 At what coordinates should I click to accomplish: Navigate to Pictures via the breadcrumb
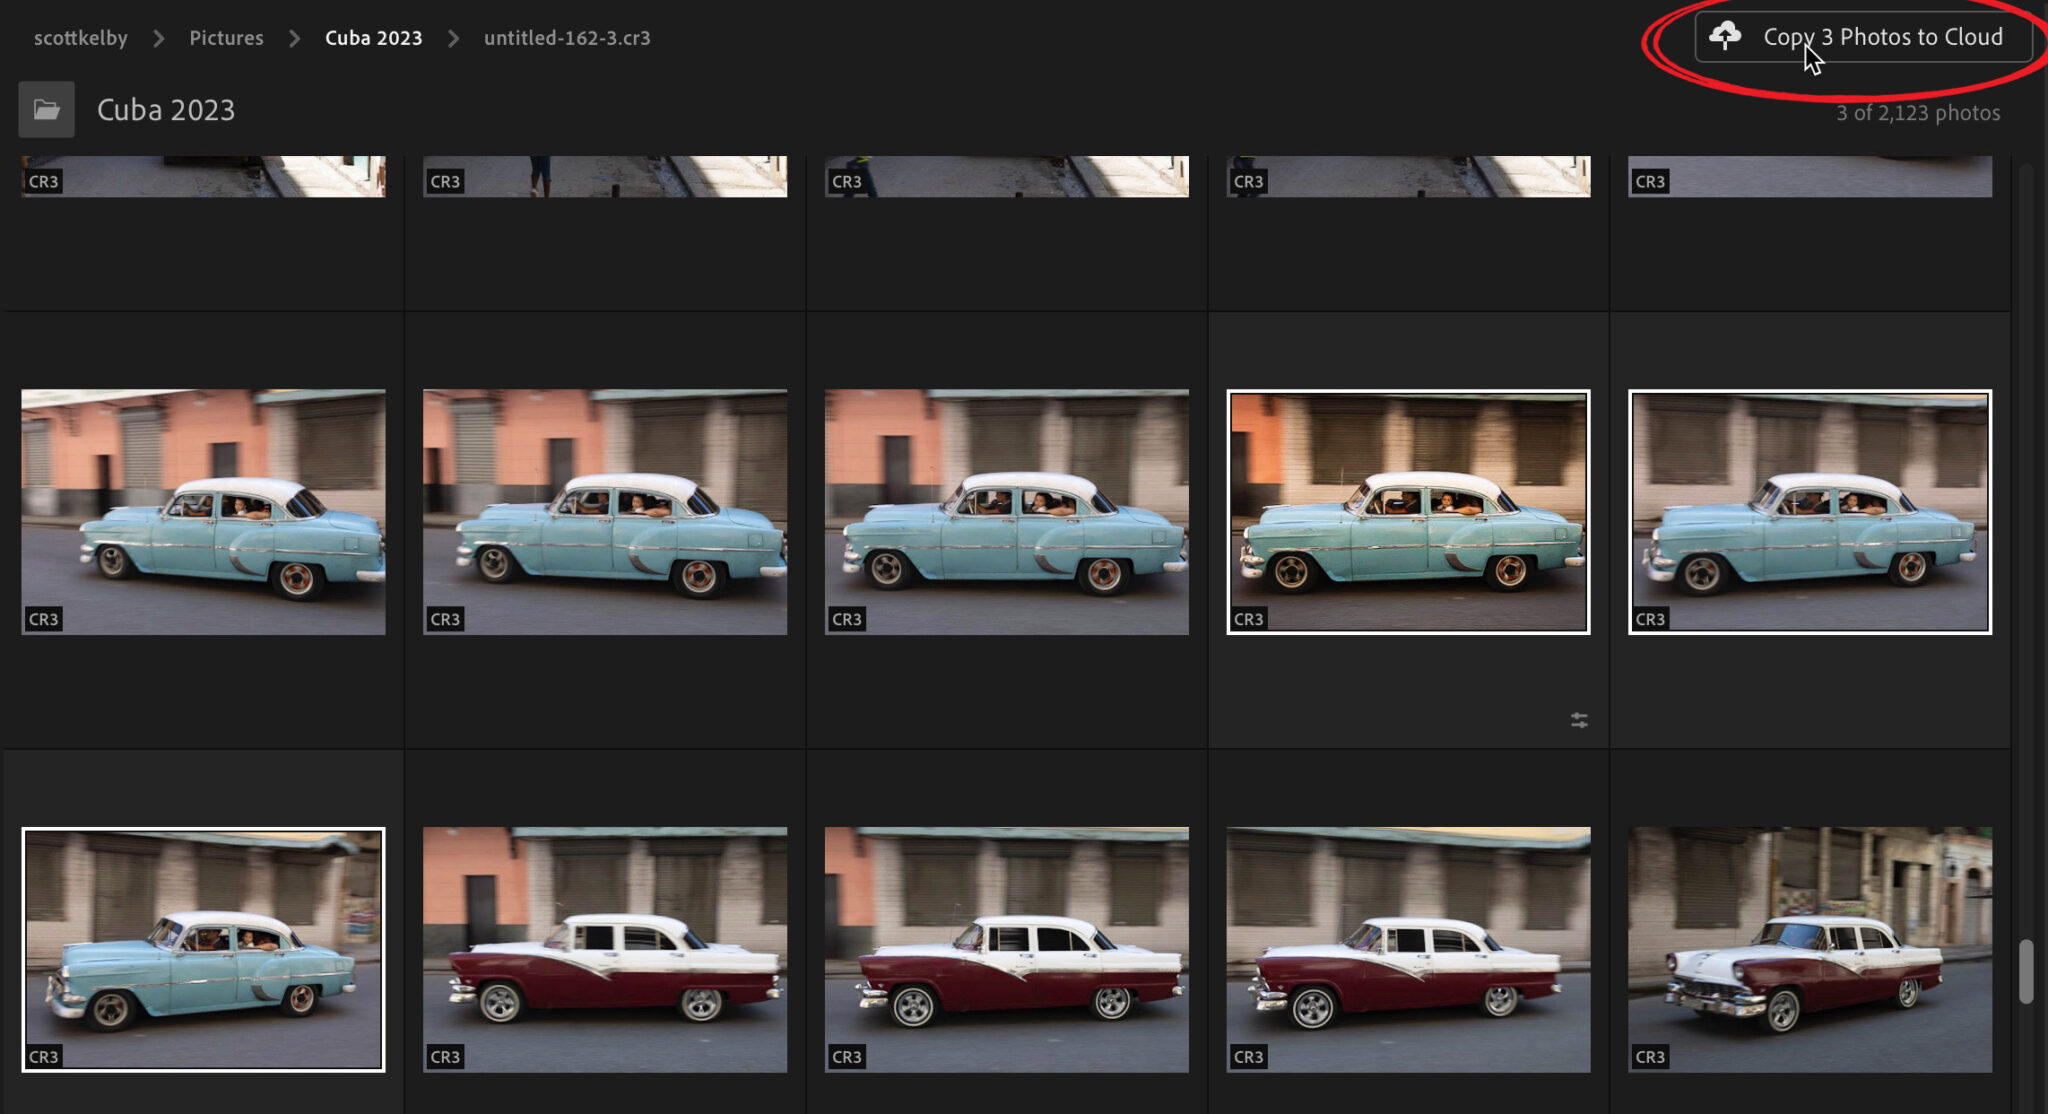pyautogui.click(x=226, y=38)
